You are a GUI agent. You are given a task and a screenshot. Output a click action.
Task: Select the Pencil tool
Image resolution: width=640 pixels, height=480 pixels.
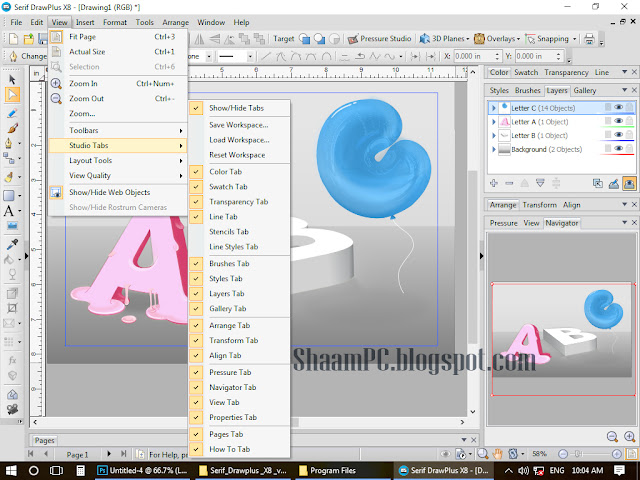pos(12,113)
